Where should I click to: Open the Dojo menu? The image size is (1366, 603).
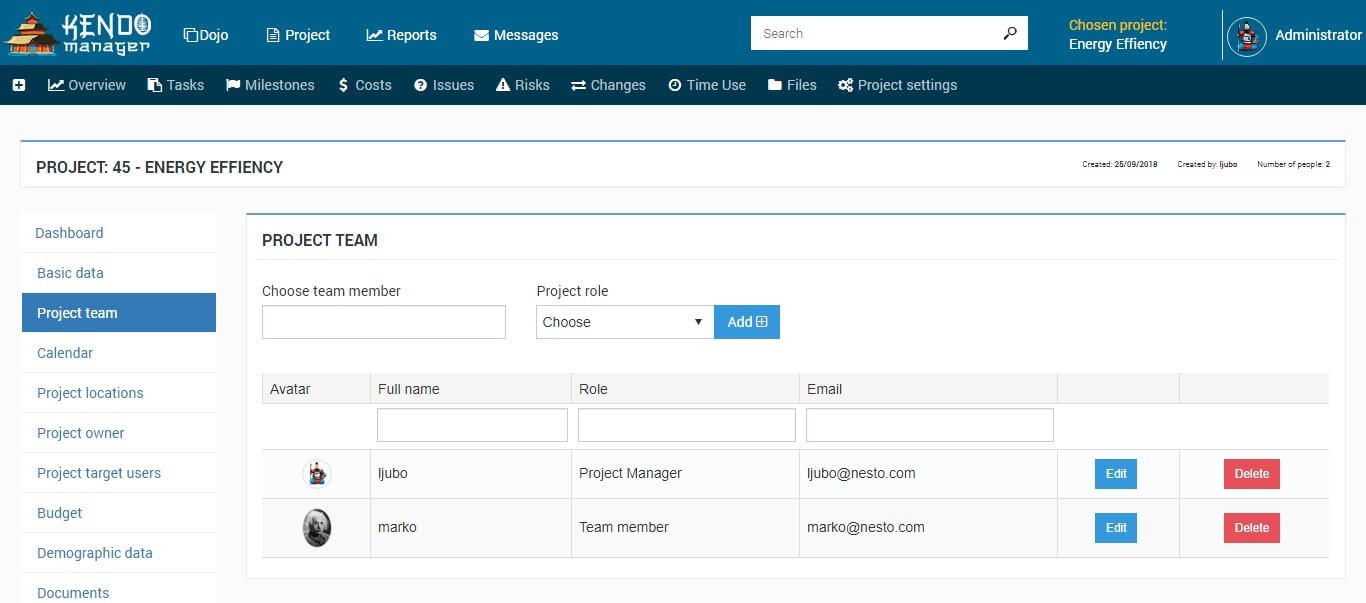click(206, 35)
